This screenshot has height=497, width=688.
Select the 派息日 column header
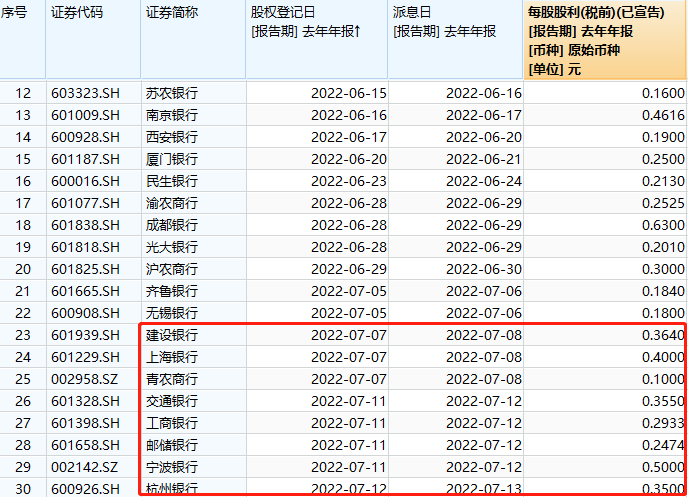(456, 39)
